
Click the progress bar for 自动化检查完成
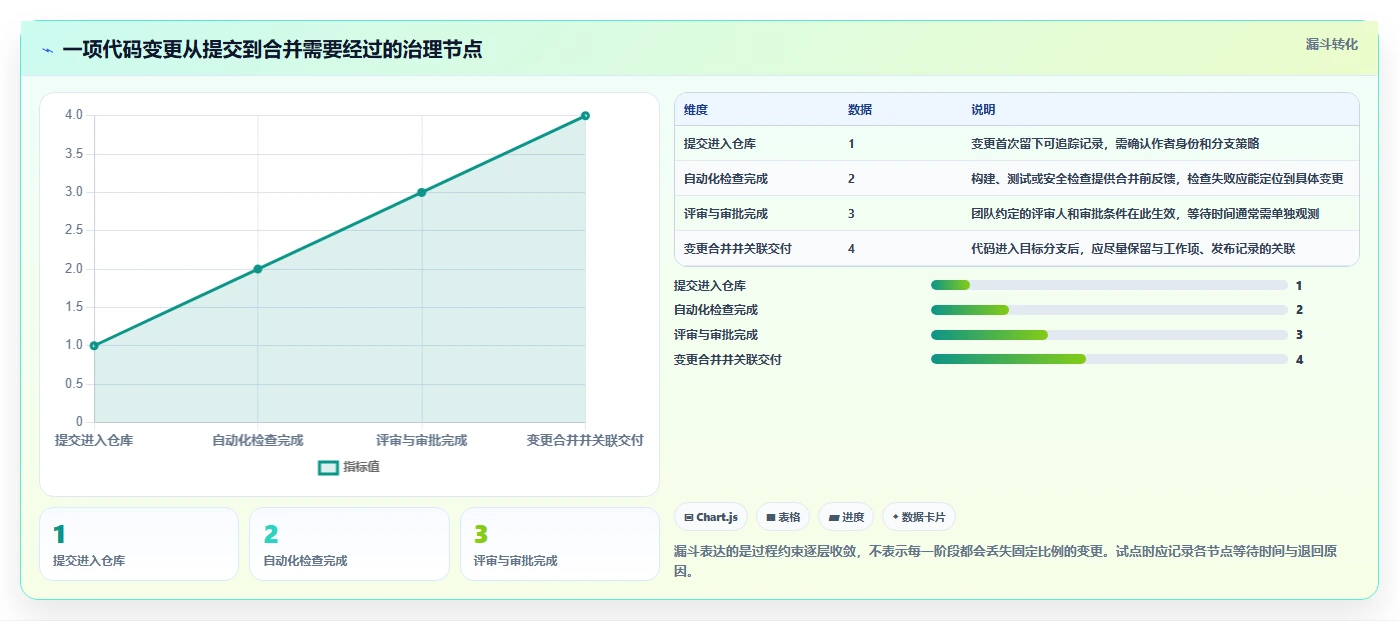1109,310
